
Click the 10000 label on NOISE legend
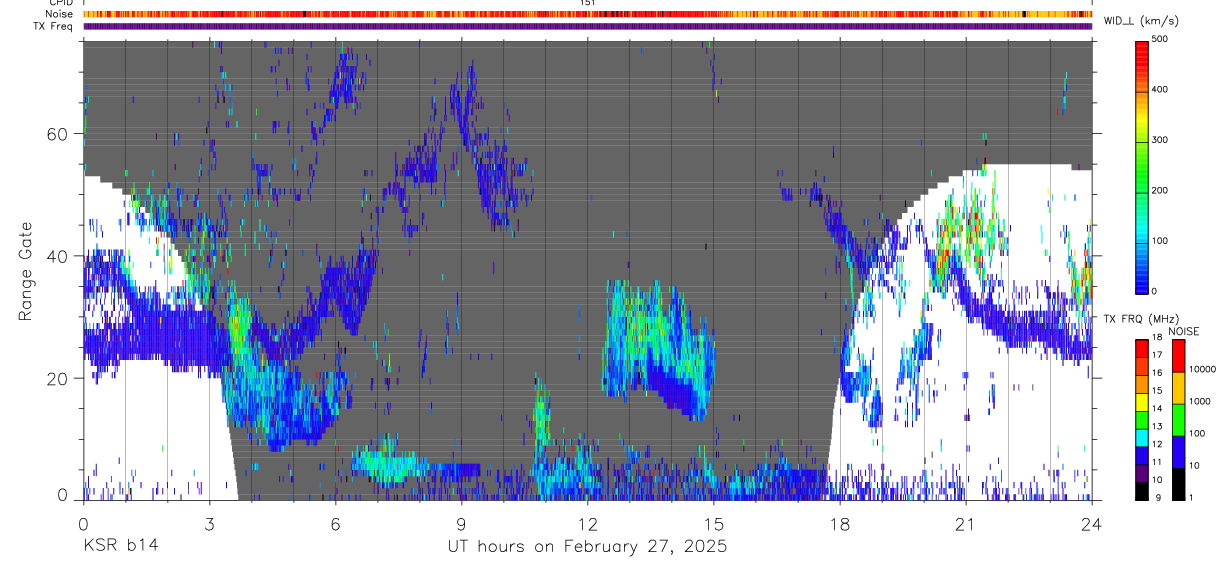point(1202,369)
